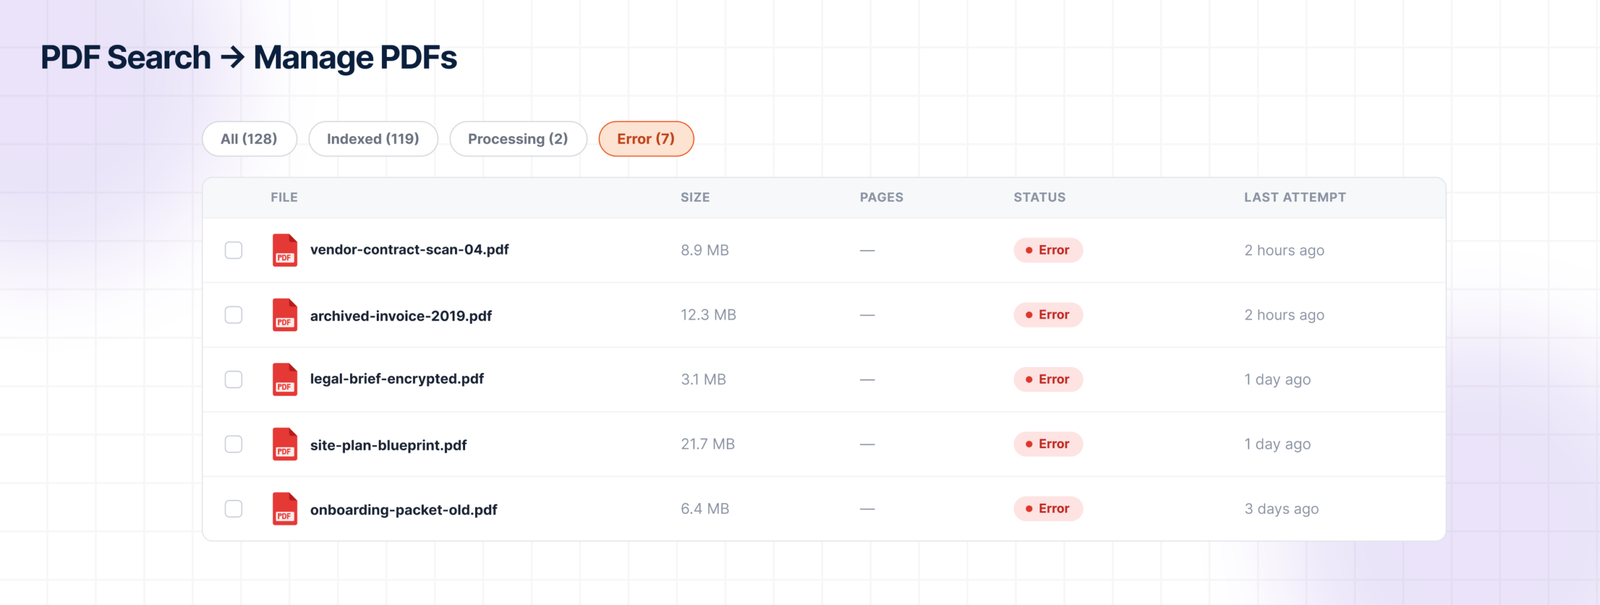The width and height of the screenshot is (1600, 605).
Task: Click the 3.1 MB size value
Action: [x=703, y=379]
